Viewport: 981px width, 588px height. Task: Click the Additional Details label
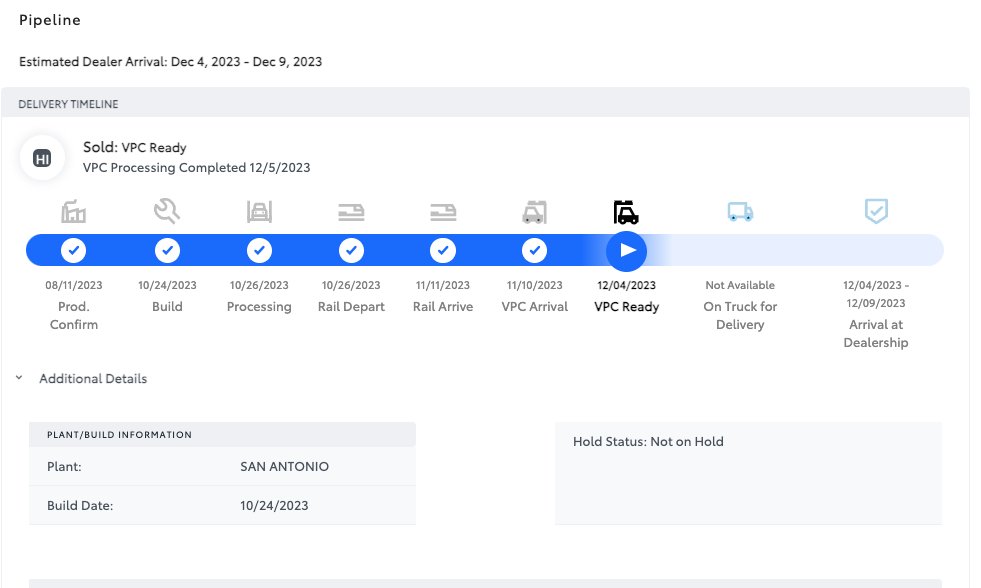click(x=93, y=378)
